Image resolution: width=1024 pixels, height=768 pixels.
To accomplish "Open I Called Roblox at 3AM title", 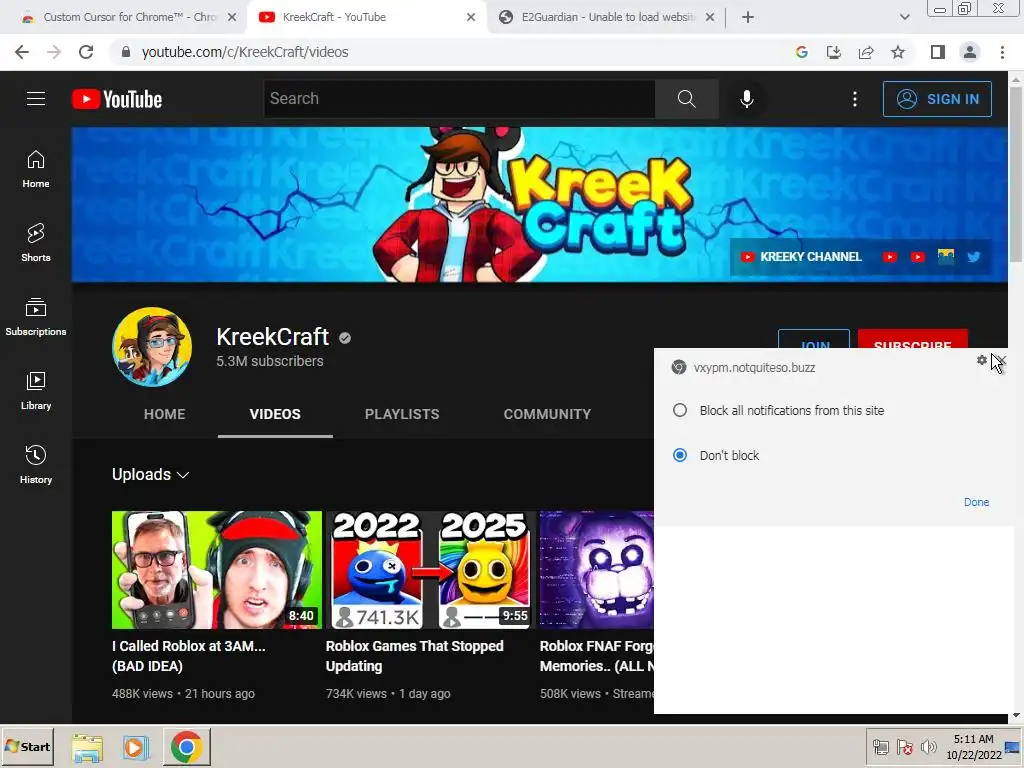I will point(189,656).
